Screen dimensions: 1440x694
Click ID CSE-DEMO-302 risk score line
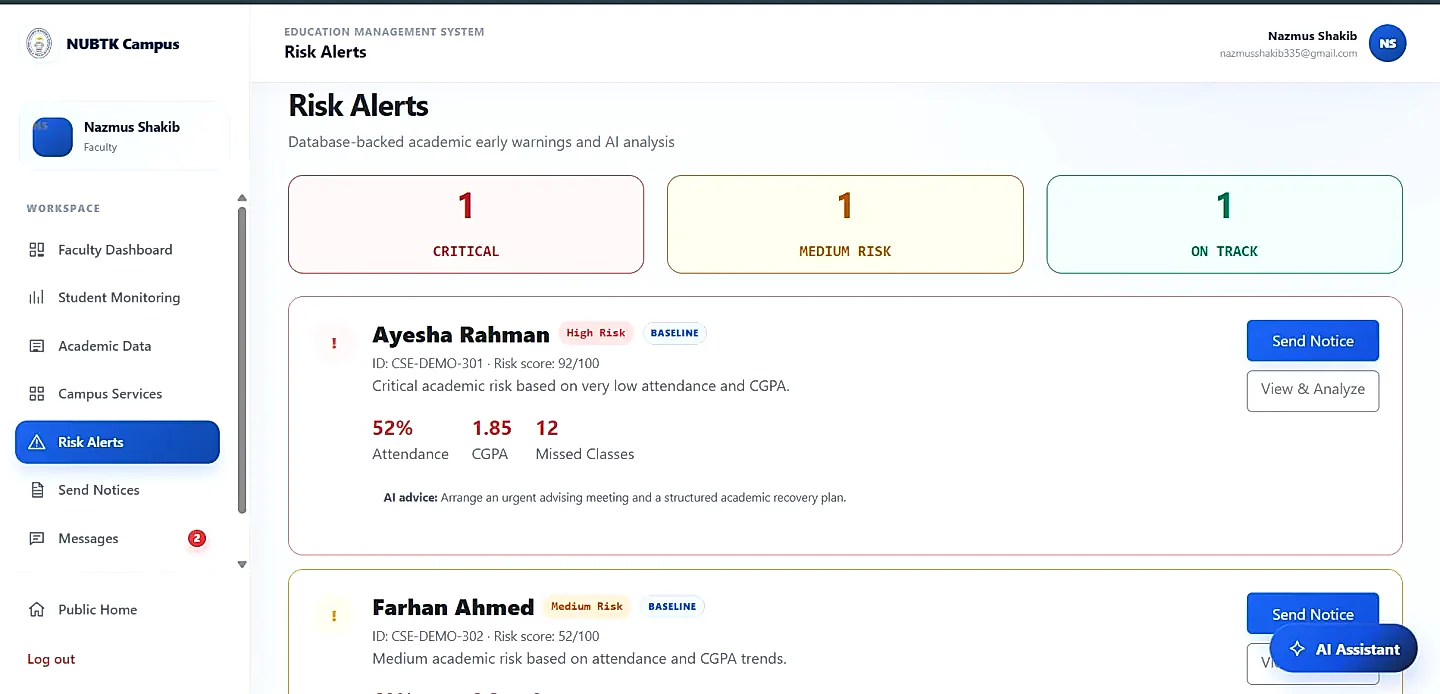tap(486, 636)
